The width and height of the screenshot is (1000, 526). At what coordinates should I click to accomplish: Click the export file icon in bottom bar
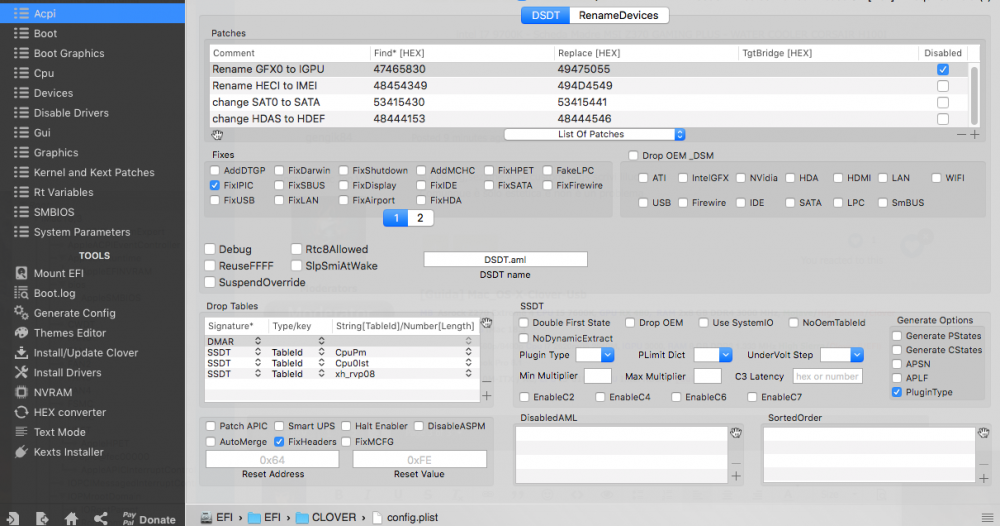coord(42,518)
